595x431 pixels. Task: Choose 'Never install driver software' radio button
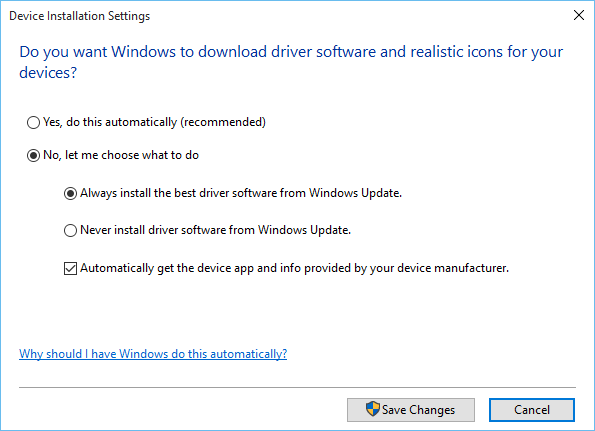coord(70,230)
